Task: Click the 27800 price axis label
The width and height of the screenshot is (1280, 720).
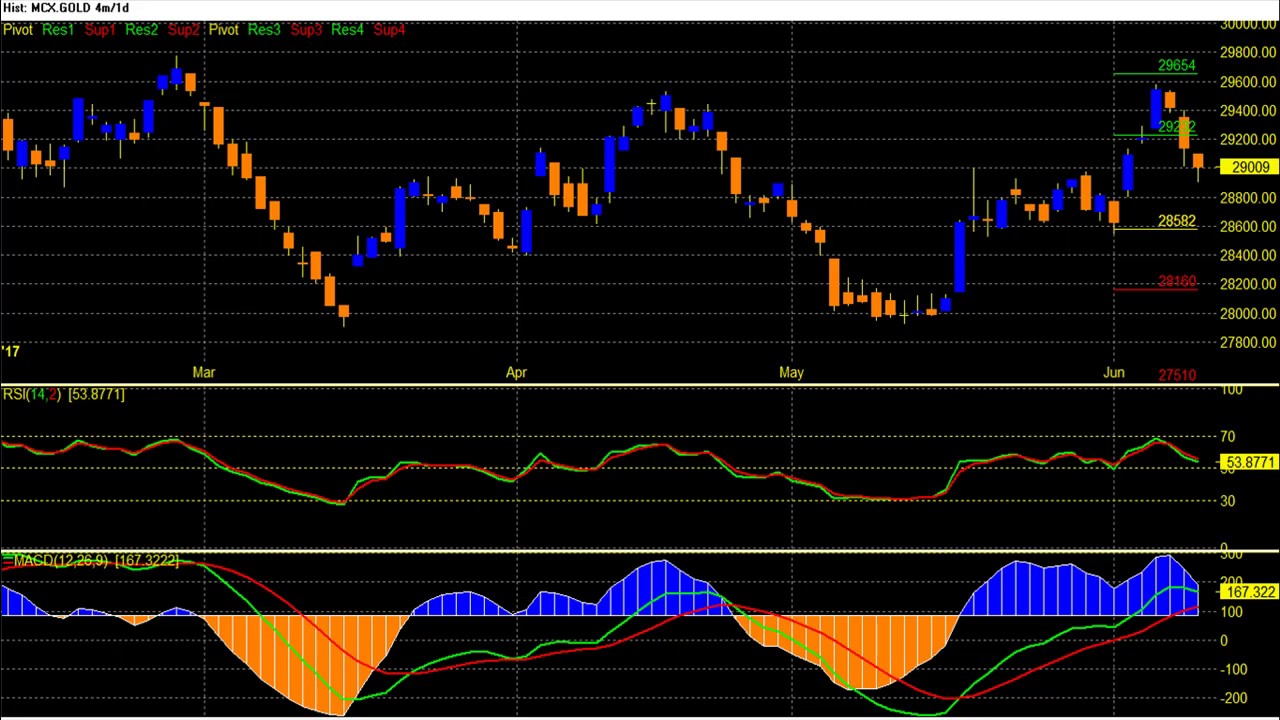Action: tap(1248, 342)
